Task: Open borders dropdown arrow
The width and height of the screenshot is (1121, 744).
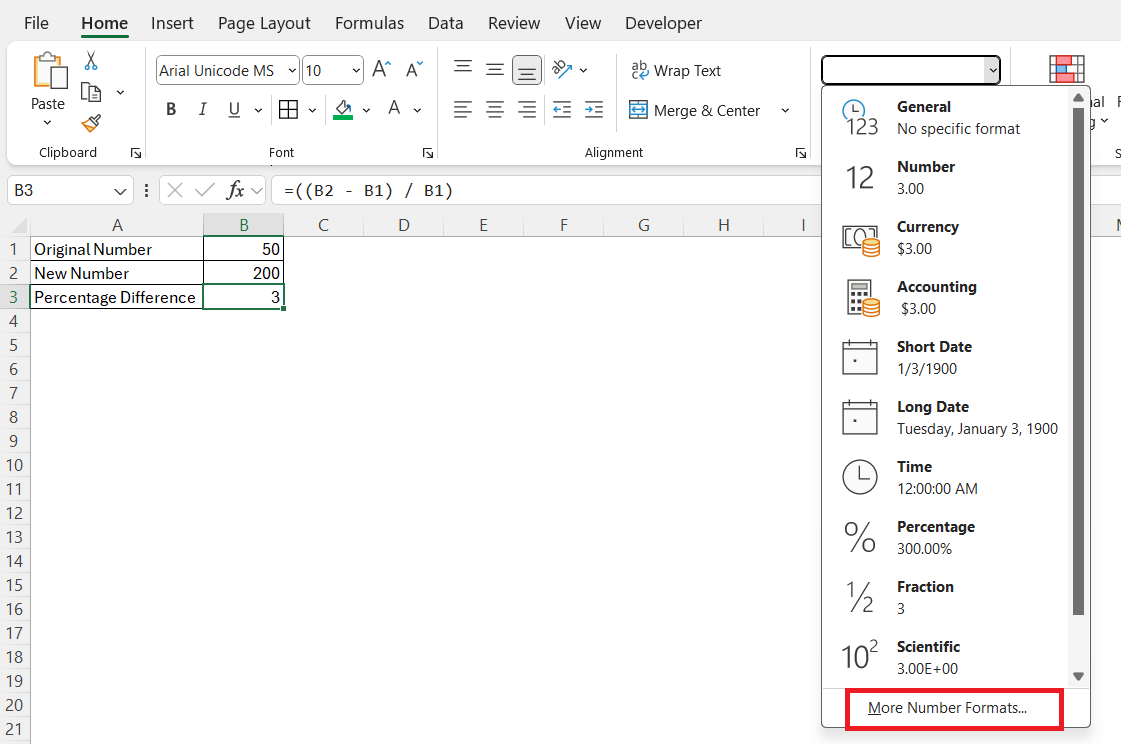Action: pyautogui.click(x=312, y=110)
